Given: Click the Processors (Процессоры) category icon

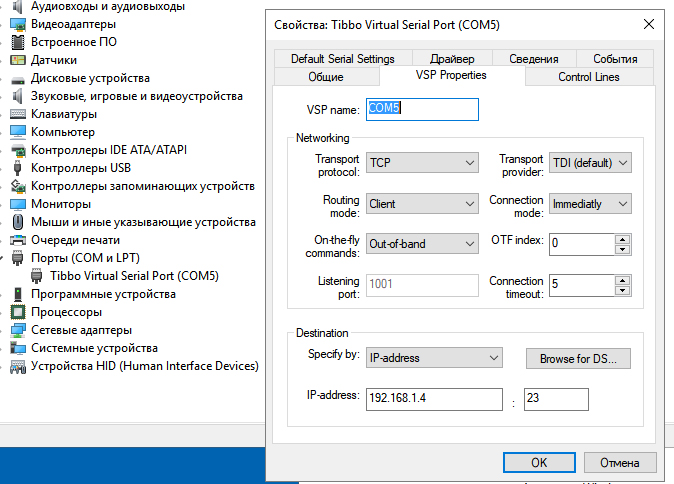Looking at the screenshot, I should [x=18, y=312].
